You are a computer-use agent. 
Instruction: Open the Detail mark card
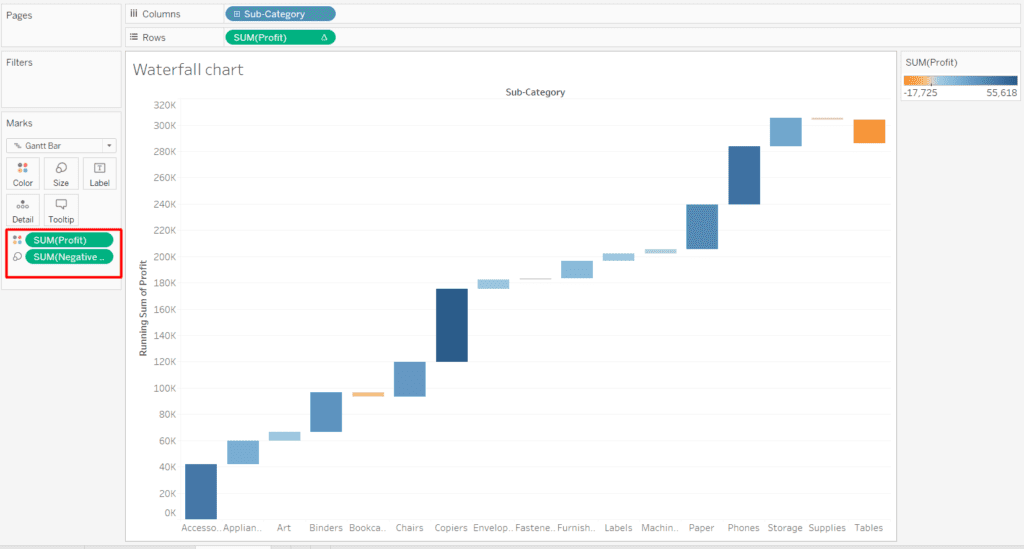click(23, 210)
